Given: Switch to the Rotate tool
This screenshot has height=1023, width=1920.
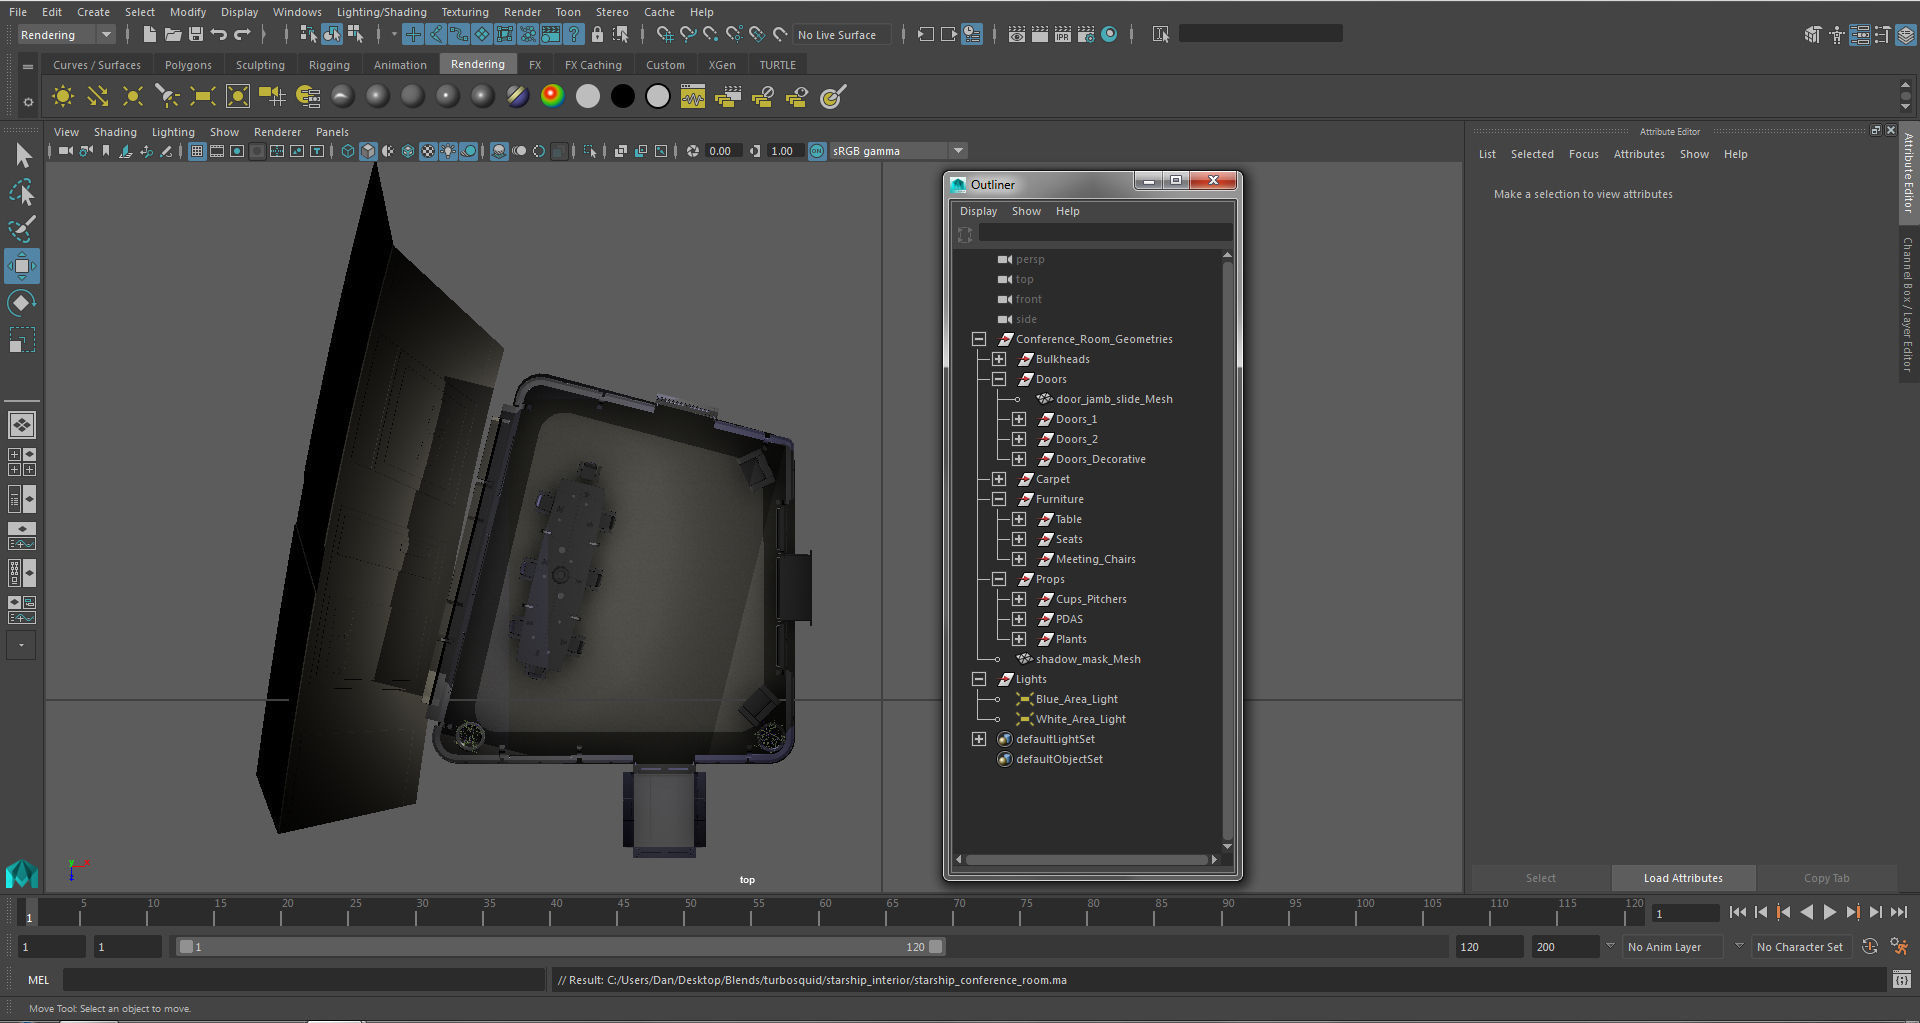Looking at the screenshot, I should pyautogui.click(x=22, y=303).
